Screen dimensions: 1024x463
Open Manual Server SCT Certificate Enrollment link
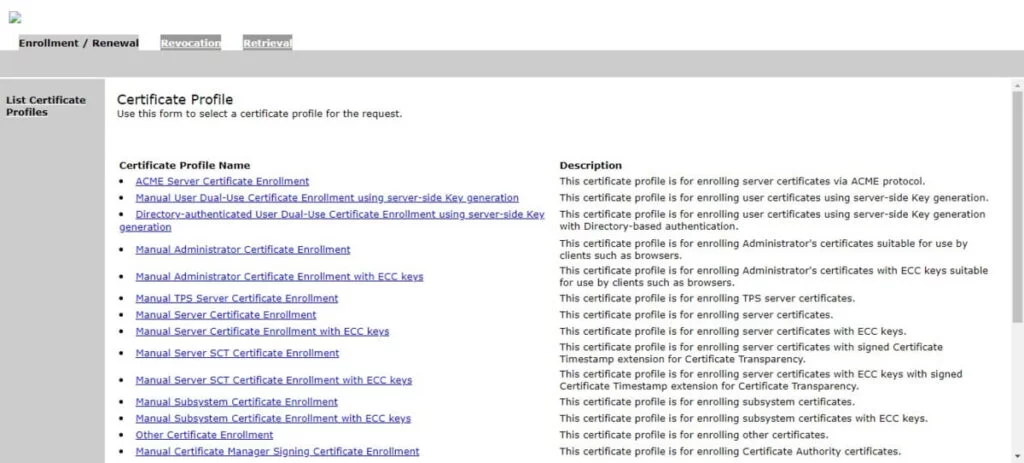tap(237, 353)
